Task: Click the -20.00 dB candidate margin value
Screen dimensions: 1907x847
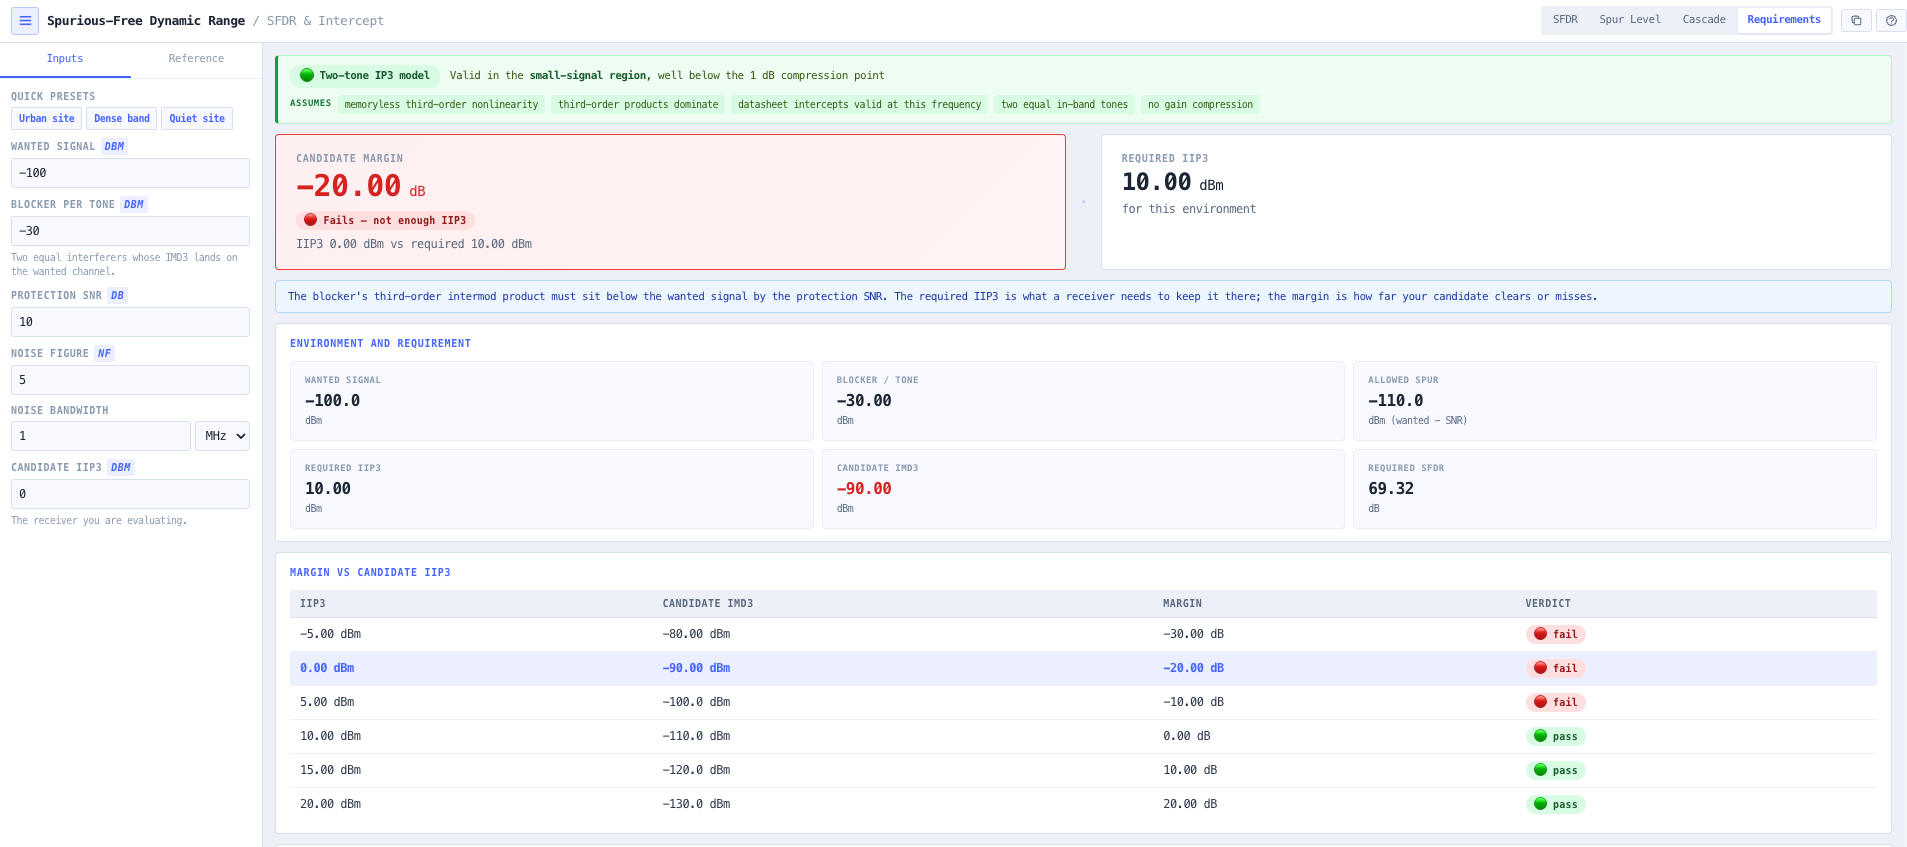Action: coord(360,187)
